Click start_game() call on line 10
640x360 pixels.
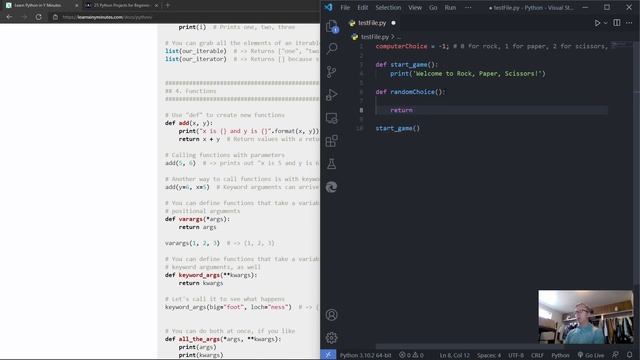pos(398,128)
